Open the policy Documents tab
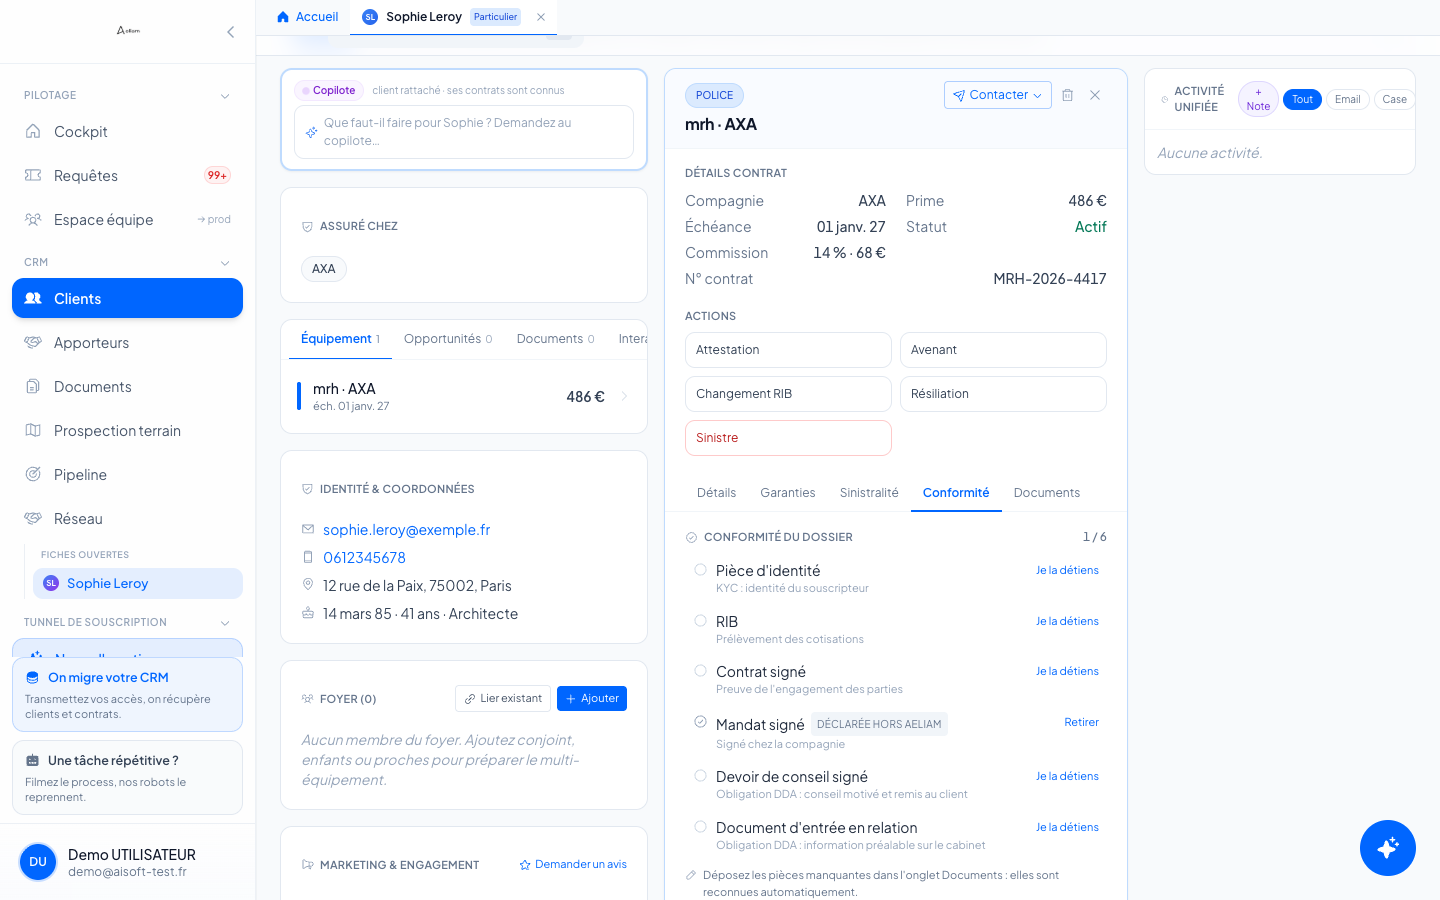 (1046, 493)
